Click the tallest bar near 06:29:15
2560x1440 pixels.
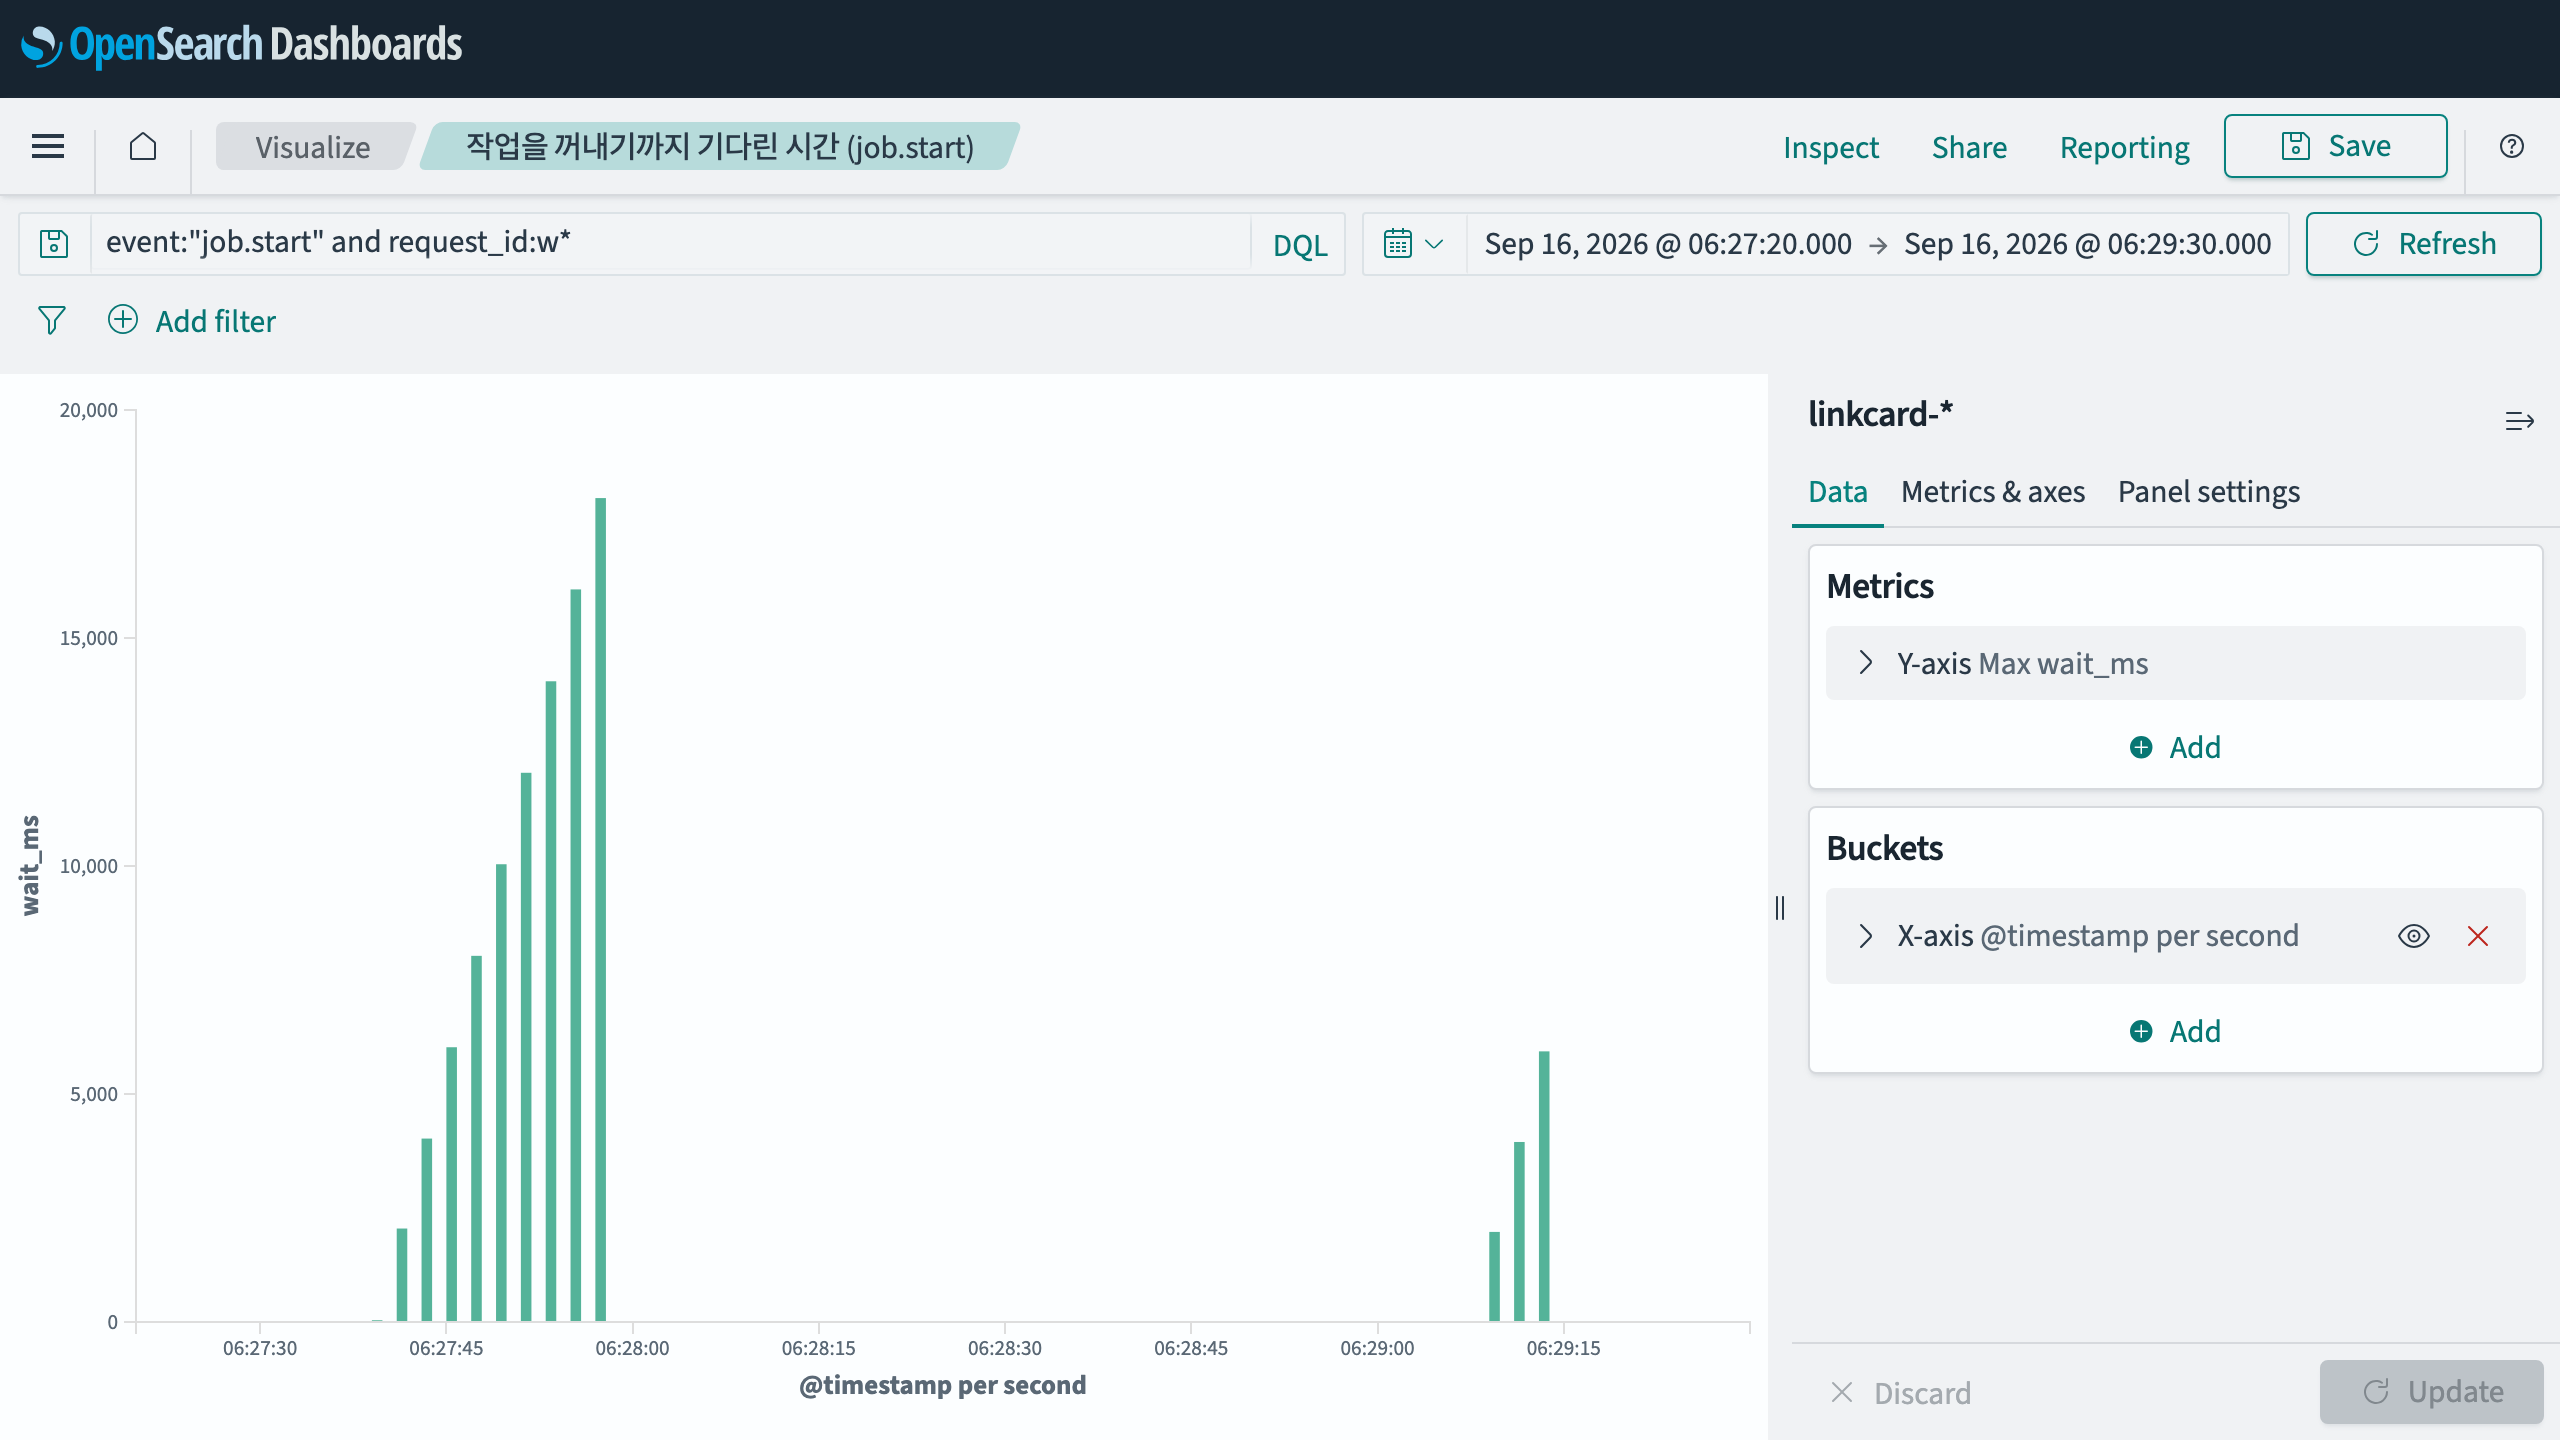click(x=1544, y=1186)
